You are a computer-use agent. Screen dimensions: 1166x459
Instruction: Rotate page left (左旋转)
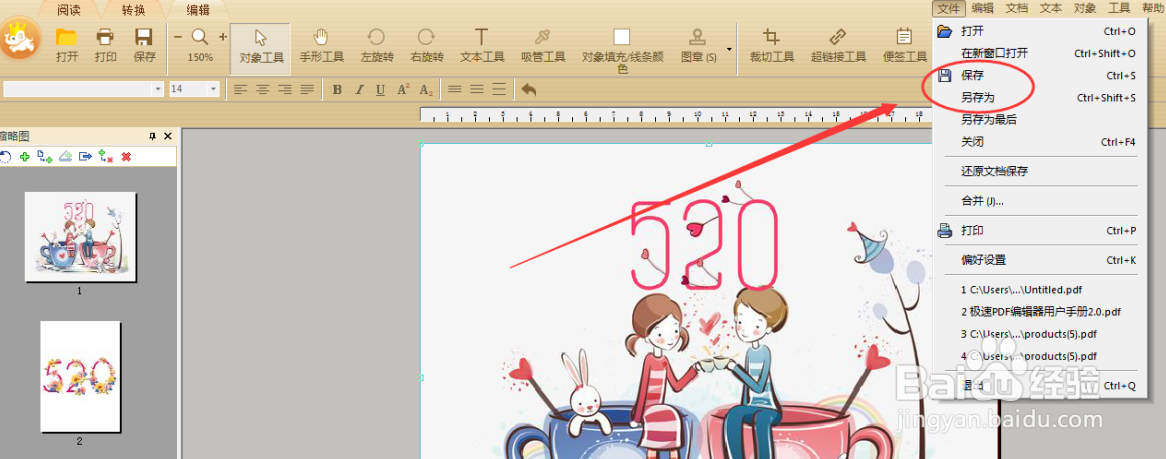click(377, 46)
